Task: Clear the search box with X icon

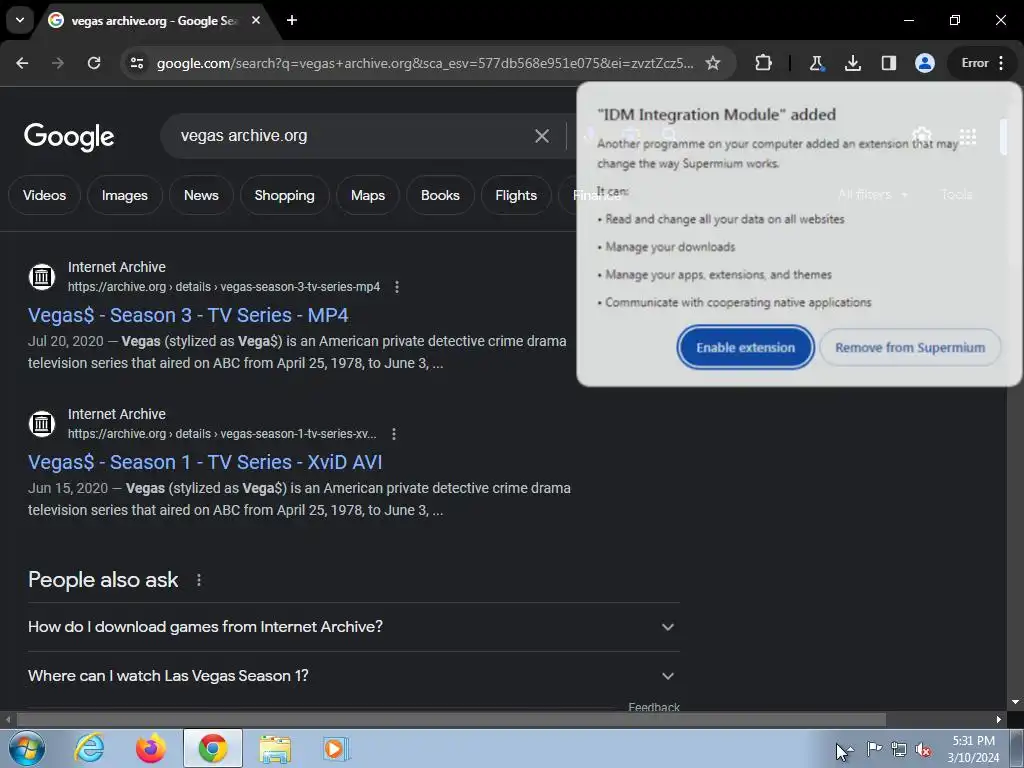Action: (541, 136)
